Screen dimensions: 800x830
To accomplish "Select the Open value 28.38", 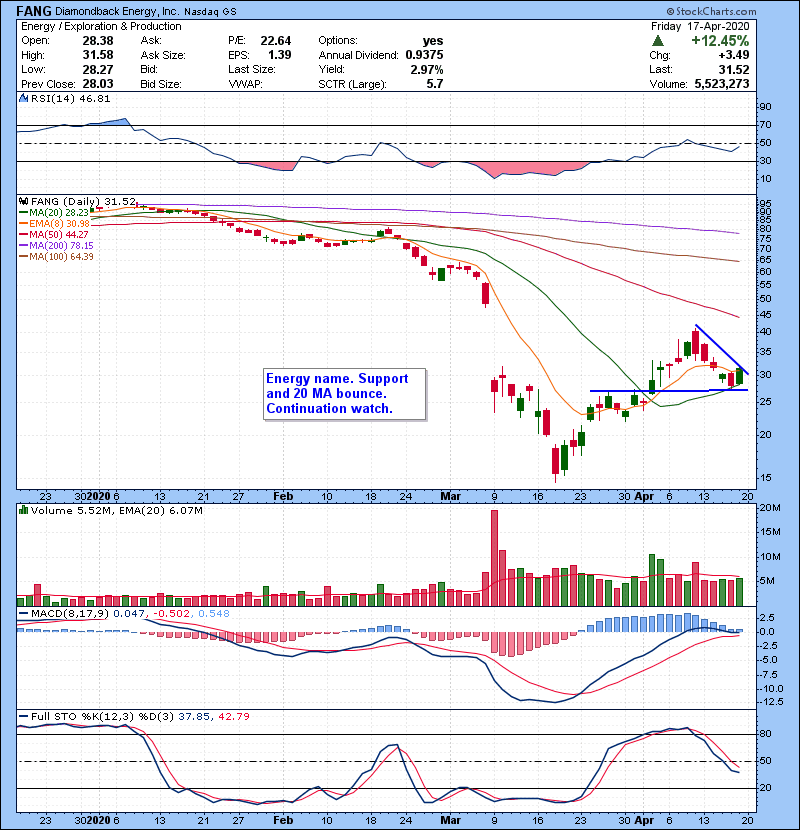I will point(98,41).
